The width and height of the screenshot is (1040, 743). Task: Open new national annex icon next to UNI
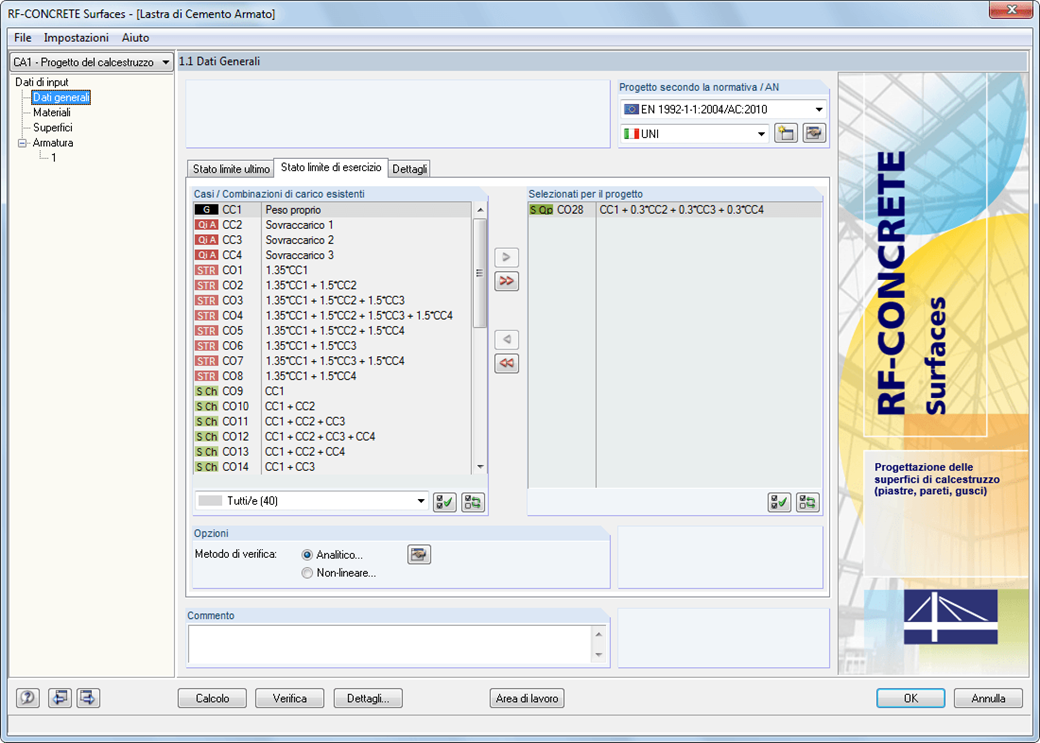[x=786, y=133]
